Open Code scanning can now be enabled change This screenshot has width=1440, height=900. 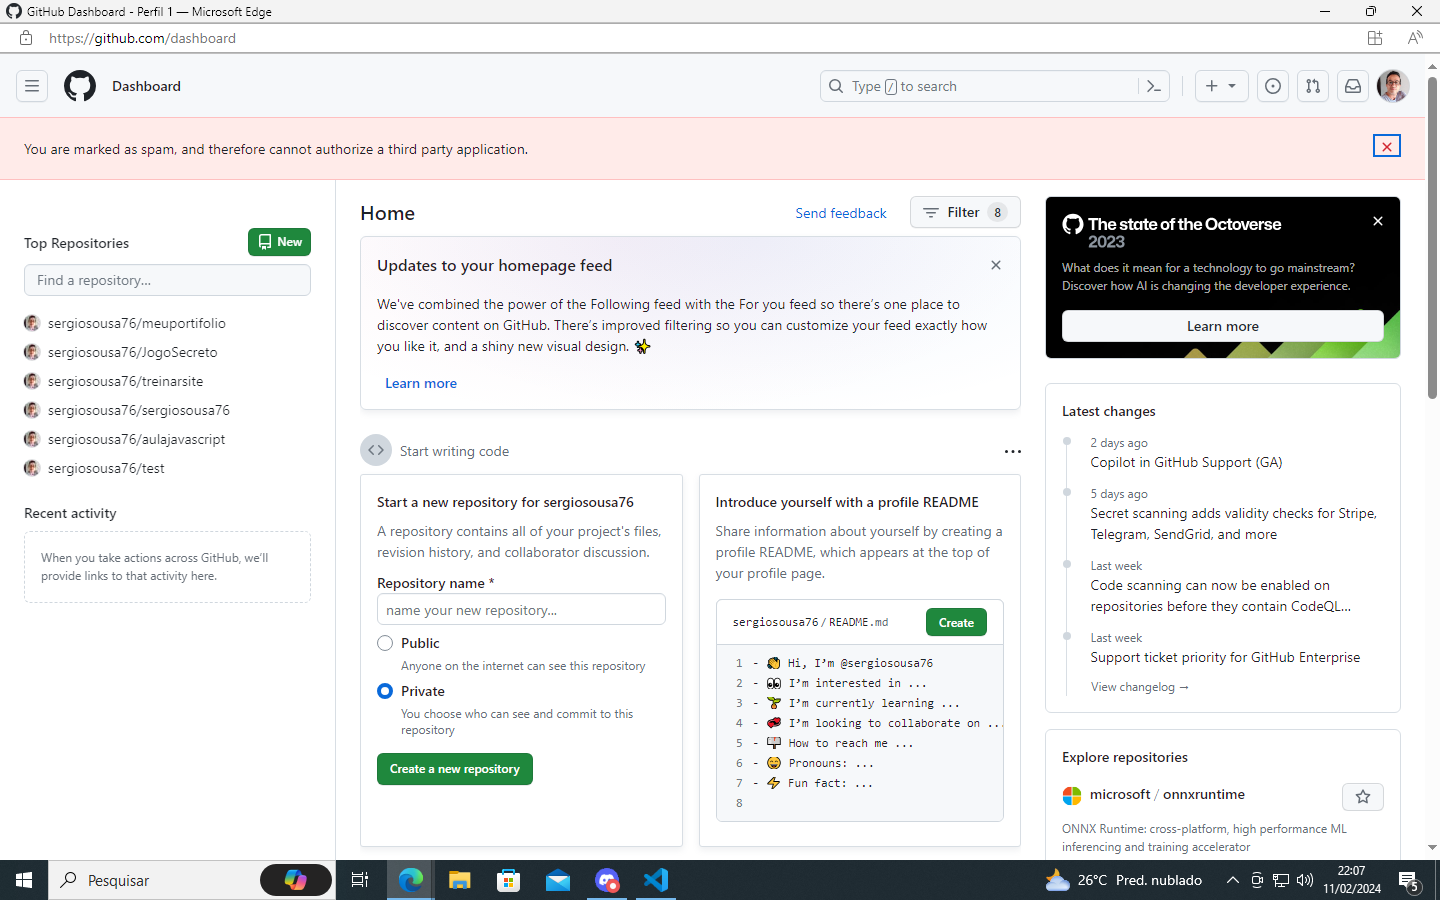(1220, 596)
